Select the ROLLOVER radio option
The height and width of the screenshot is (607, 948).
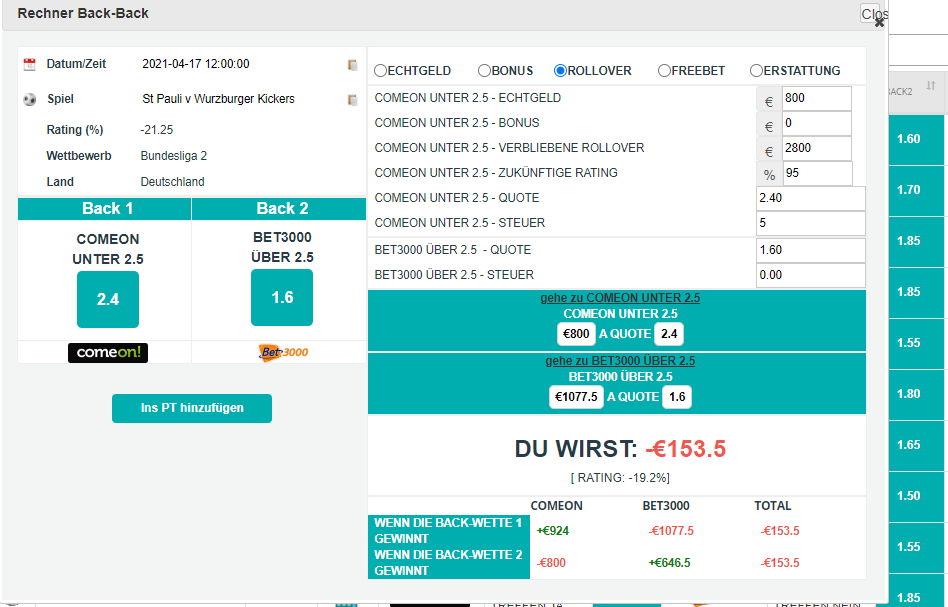[x=560, y=71]
